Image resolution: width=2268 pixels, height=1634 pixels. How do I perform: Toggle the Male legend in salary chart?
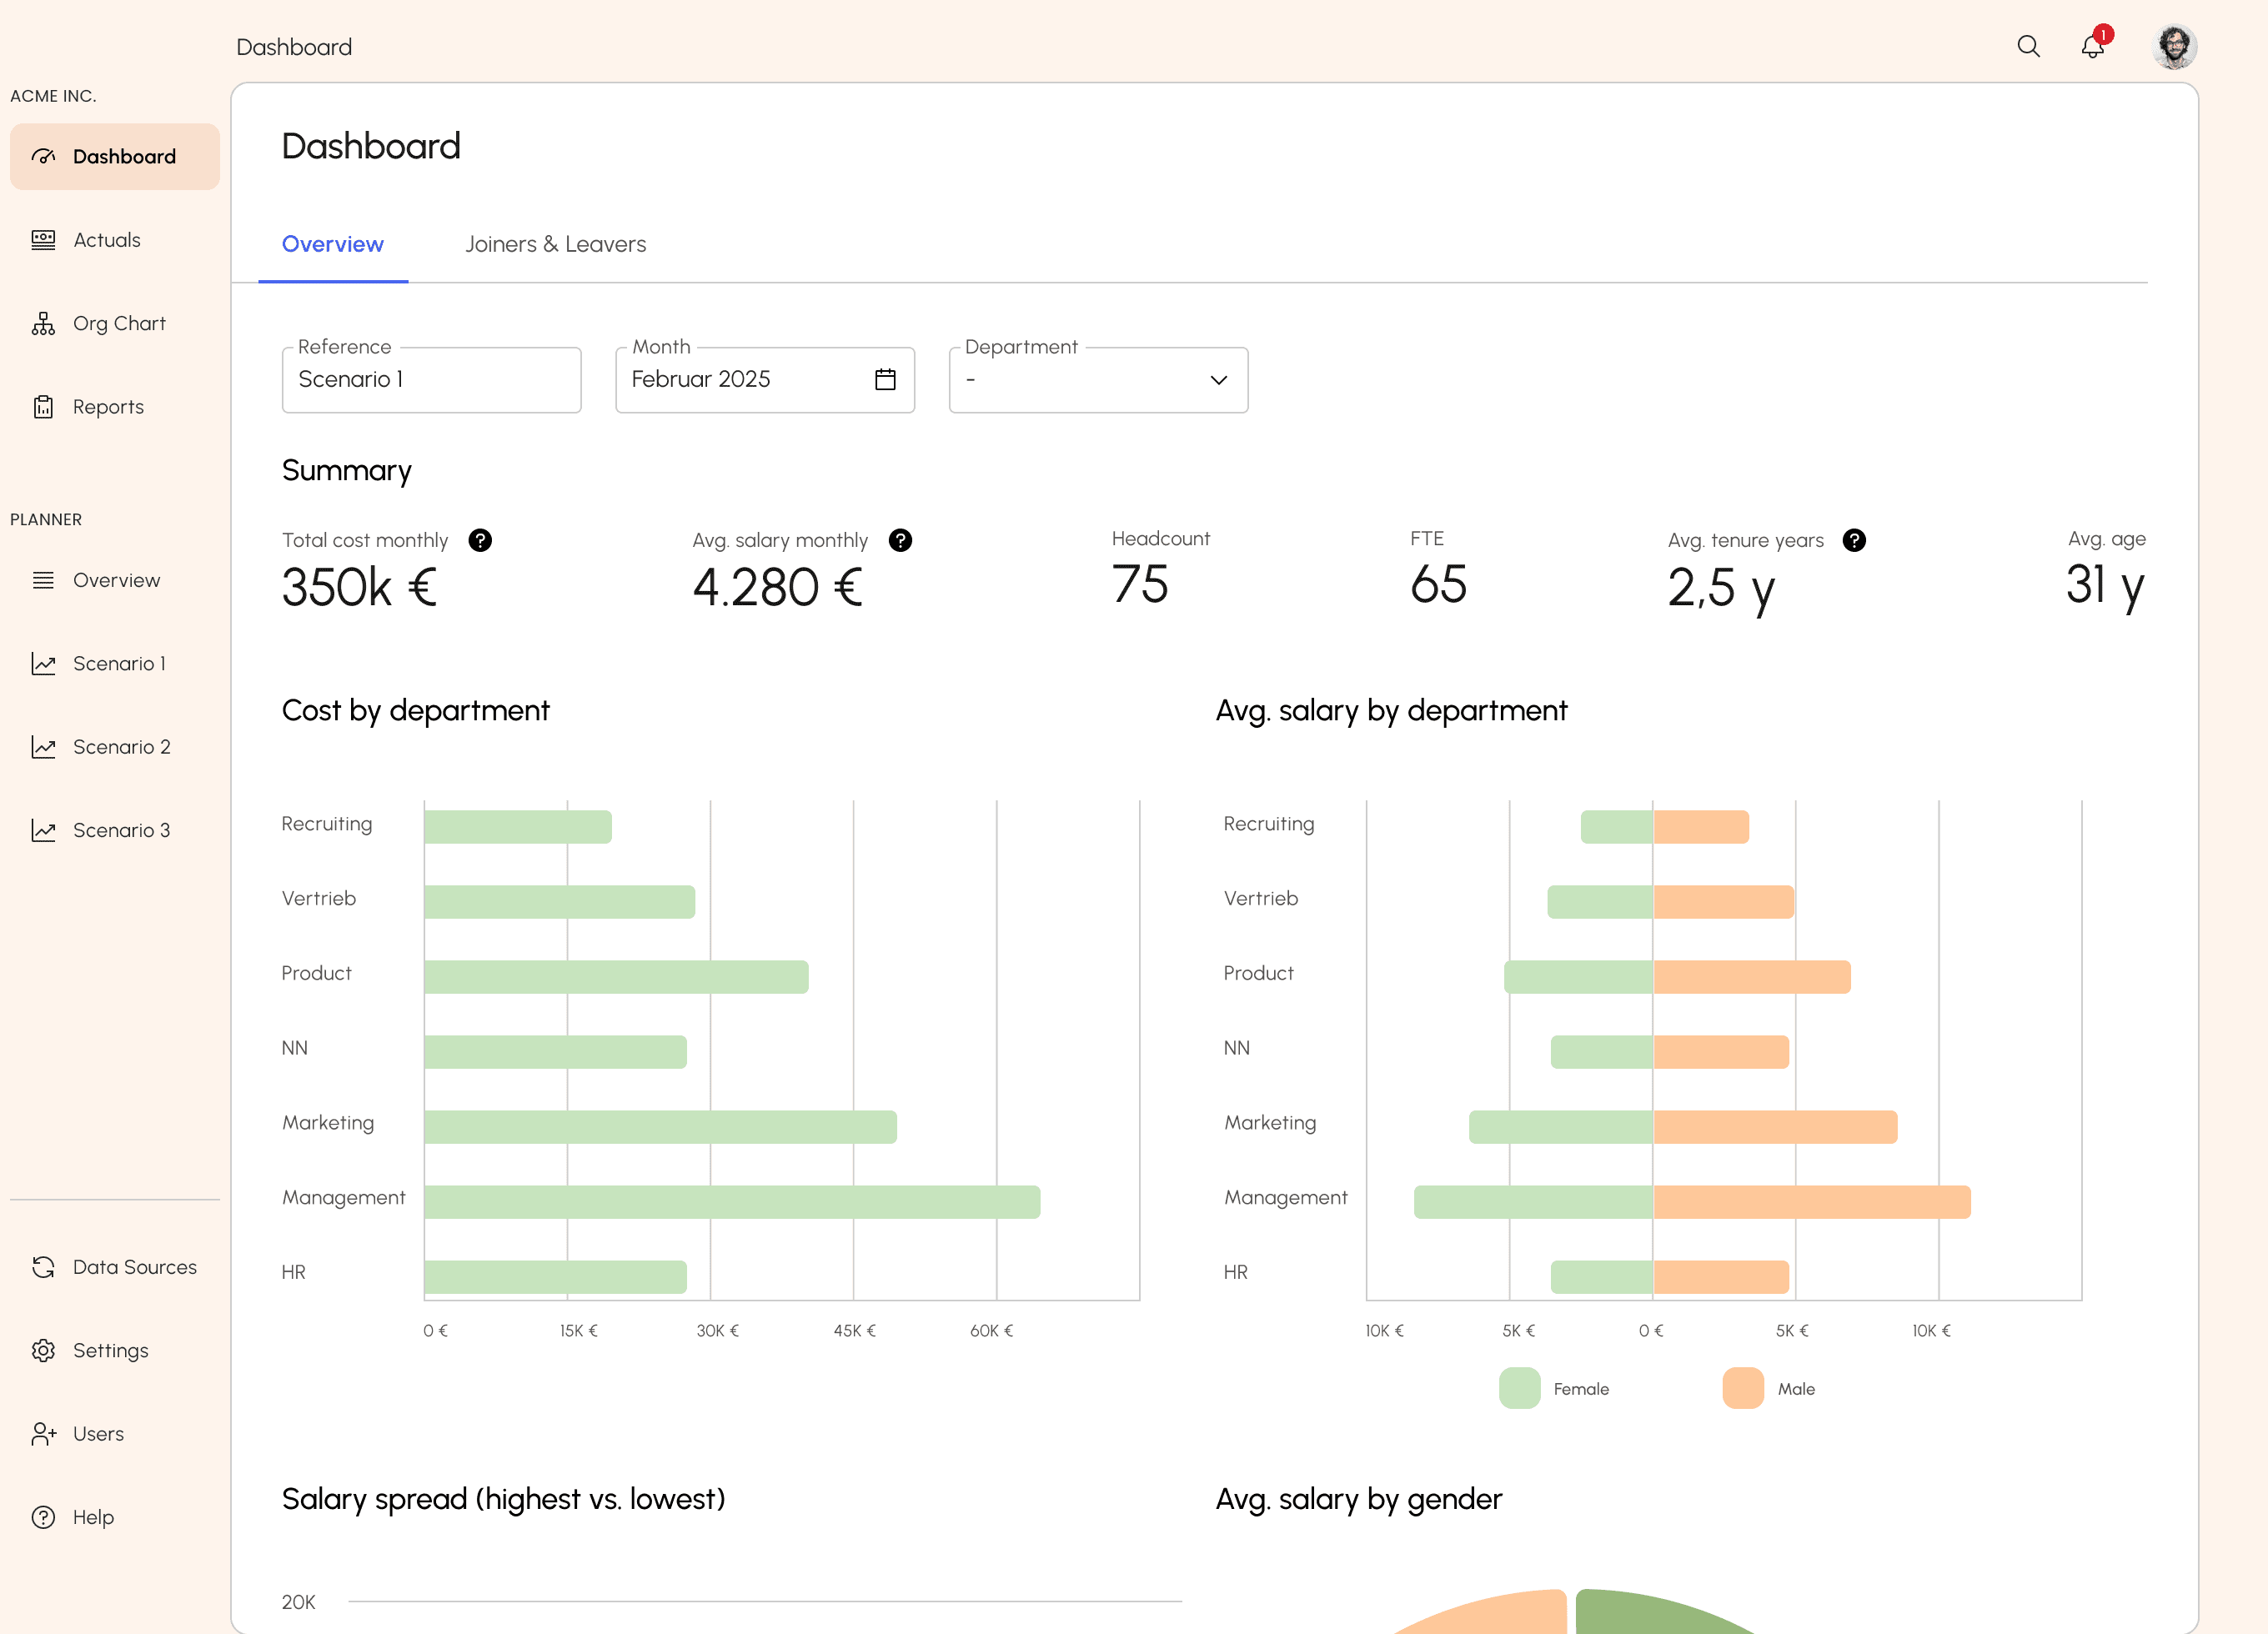click(x=1796, y=1388)
